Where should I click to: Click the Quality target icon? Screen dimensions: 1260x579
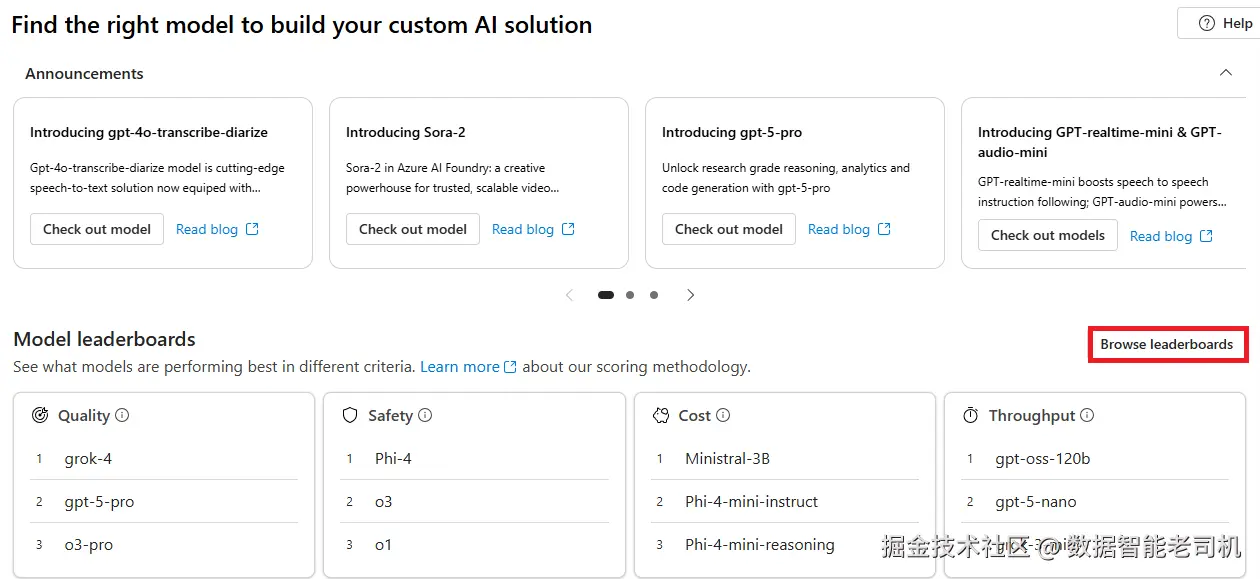coord(40,415)
